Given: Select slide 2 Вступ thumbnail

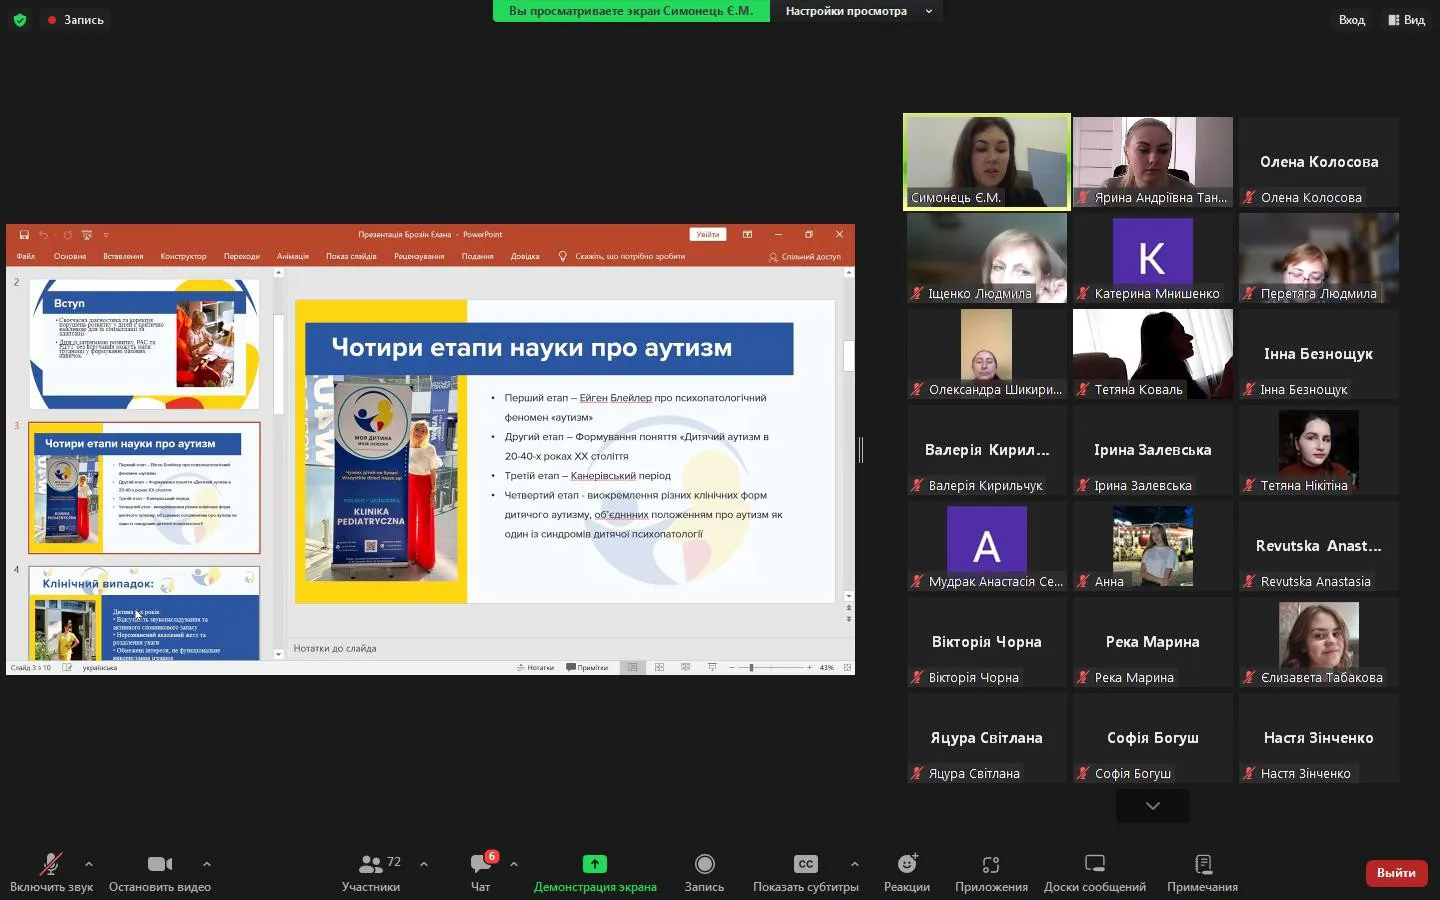Looking at the screenshot, I should [x=144, y=344].
